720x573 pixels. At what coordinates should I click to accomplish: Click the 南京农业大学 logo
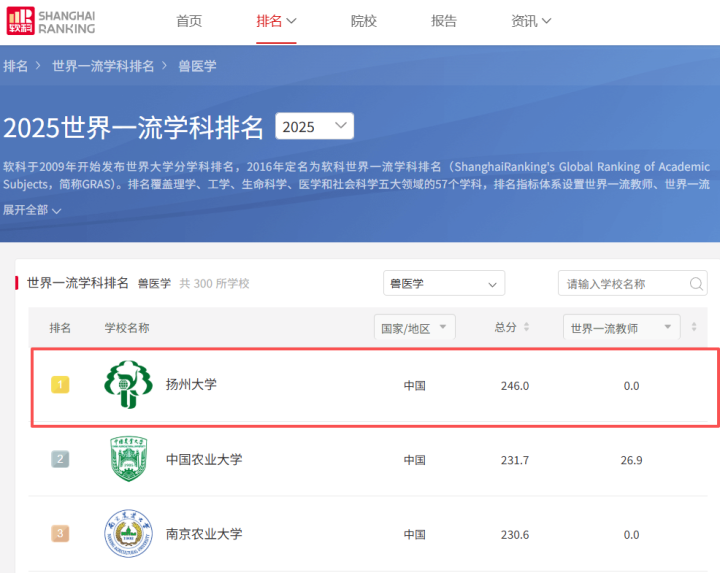[128, 534]
